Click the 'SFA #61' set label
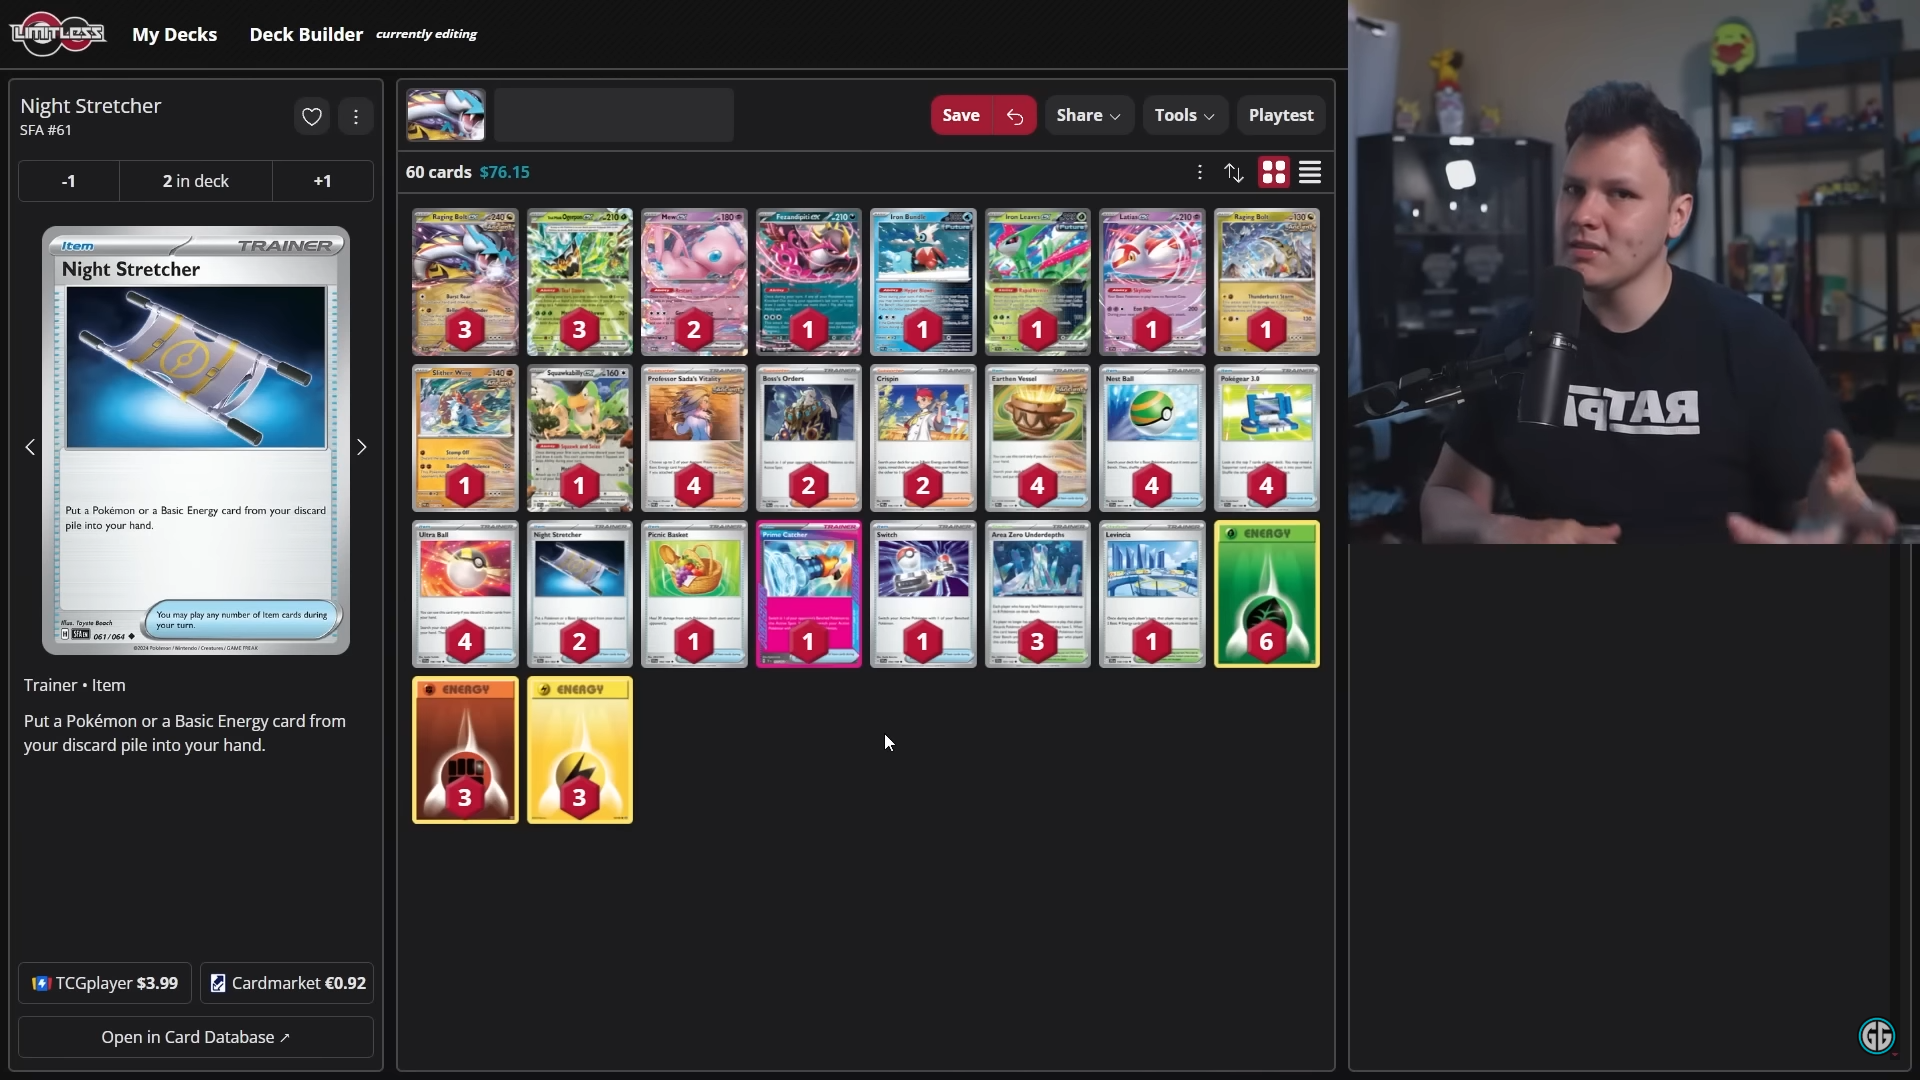 [46, 130]
